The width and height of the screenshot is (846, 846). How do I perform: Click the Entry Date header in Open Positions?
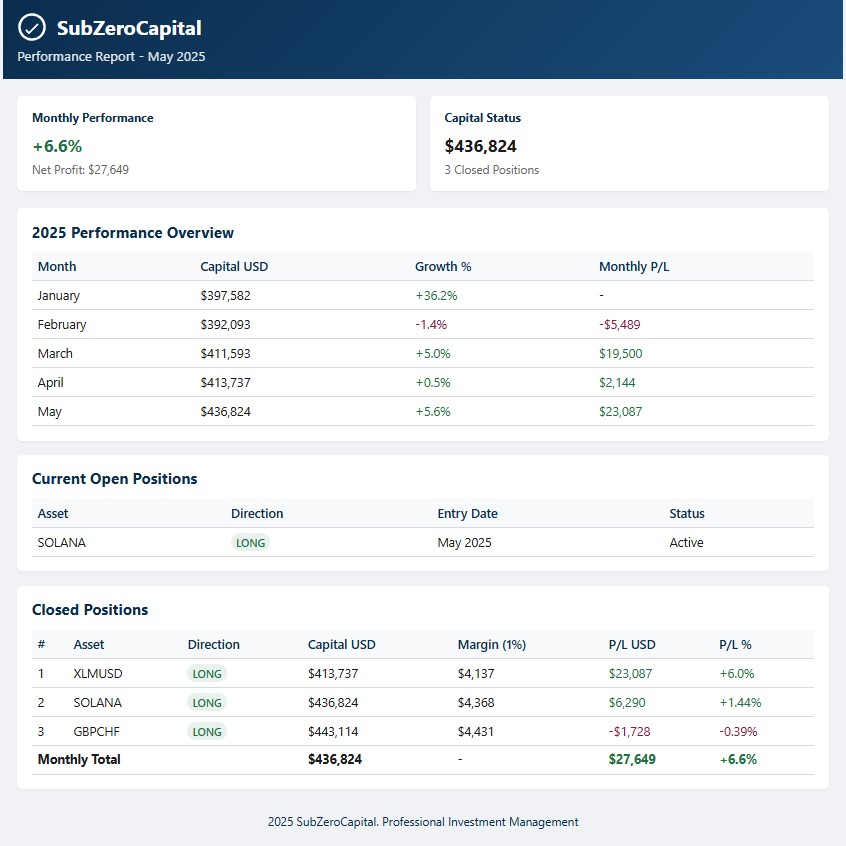pyautogui.click(x=467, y=513)
